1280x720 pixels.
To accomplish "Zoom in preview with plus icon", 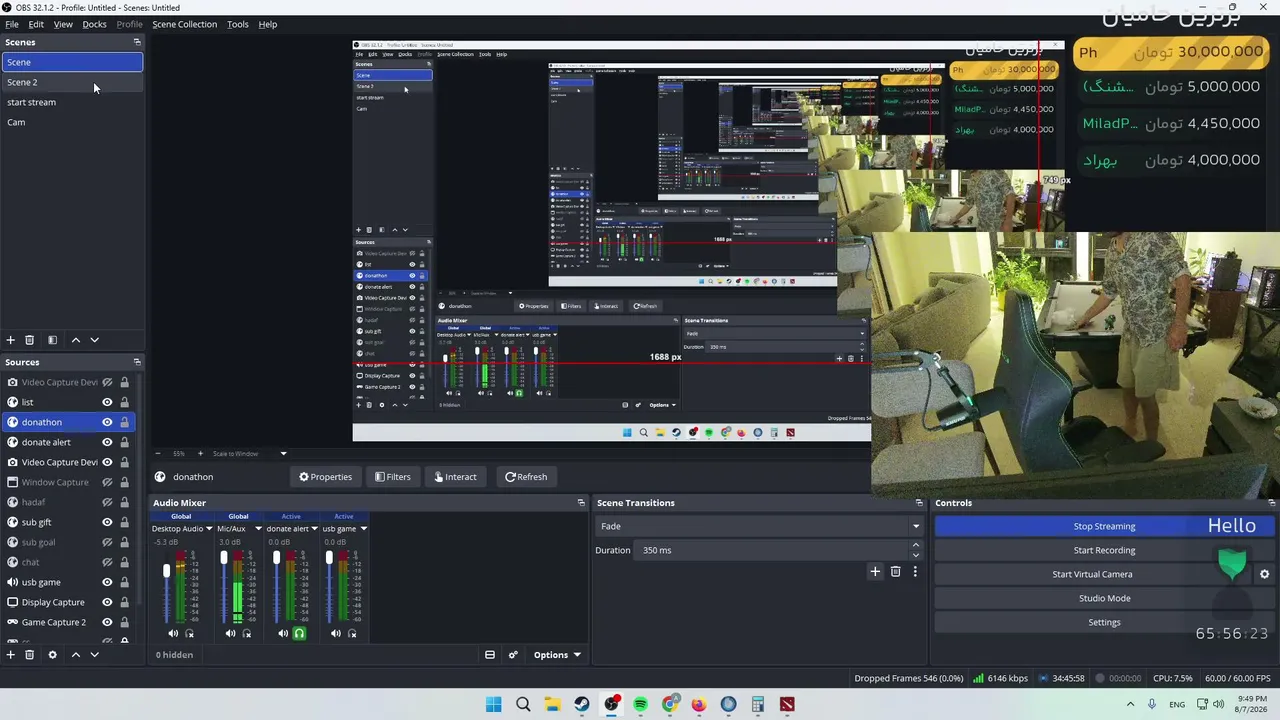I will (x=200, y=454).
